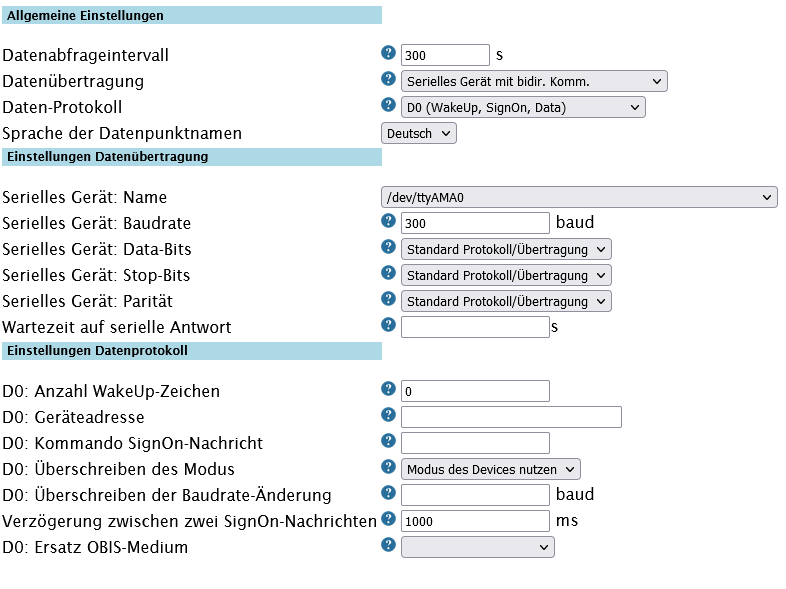Screen dimensions: 786x589
Task: Open the Datenübertragung dropdown
Action: coord(534,81)
